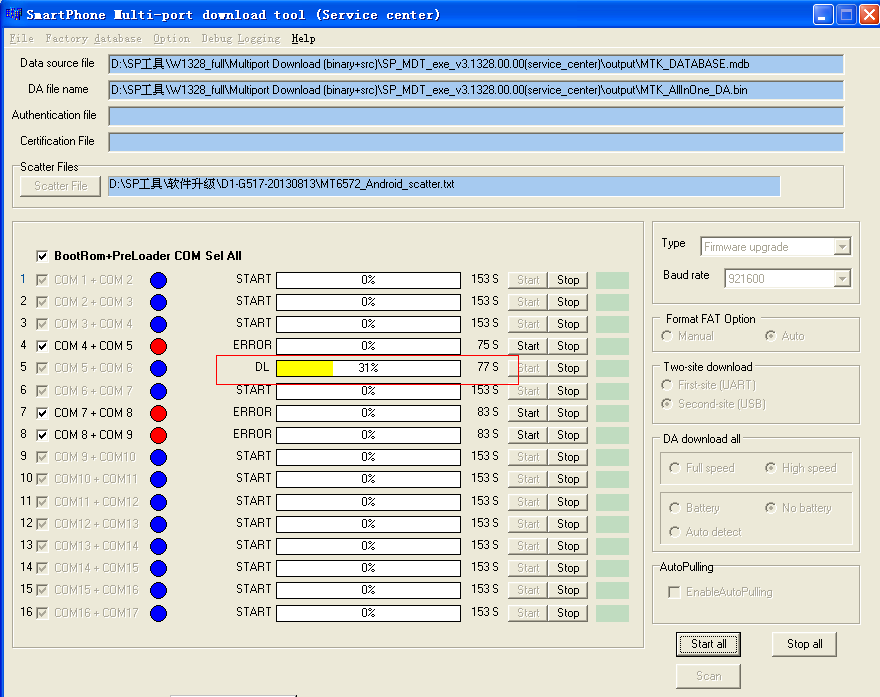Click the empty Authentication file field

pyautogui.click(x=476, y=116)
